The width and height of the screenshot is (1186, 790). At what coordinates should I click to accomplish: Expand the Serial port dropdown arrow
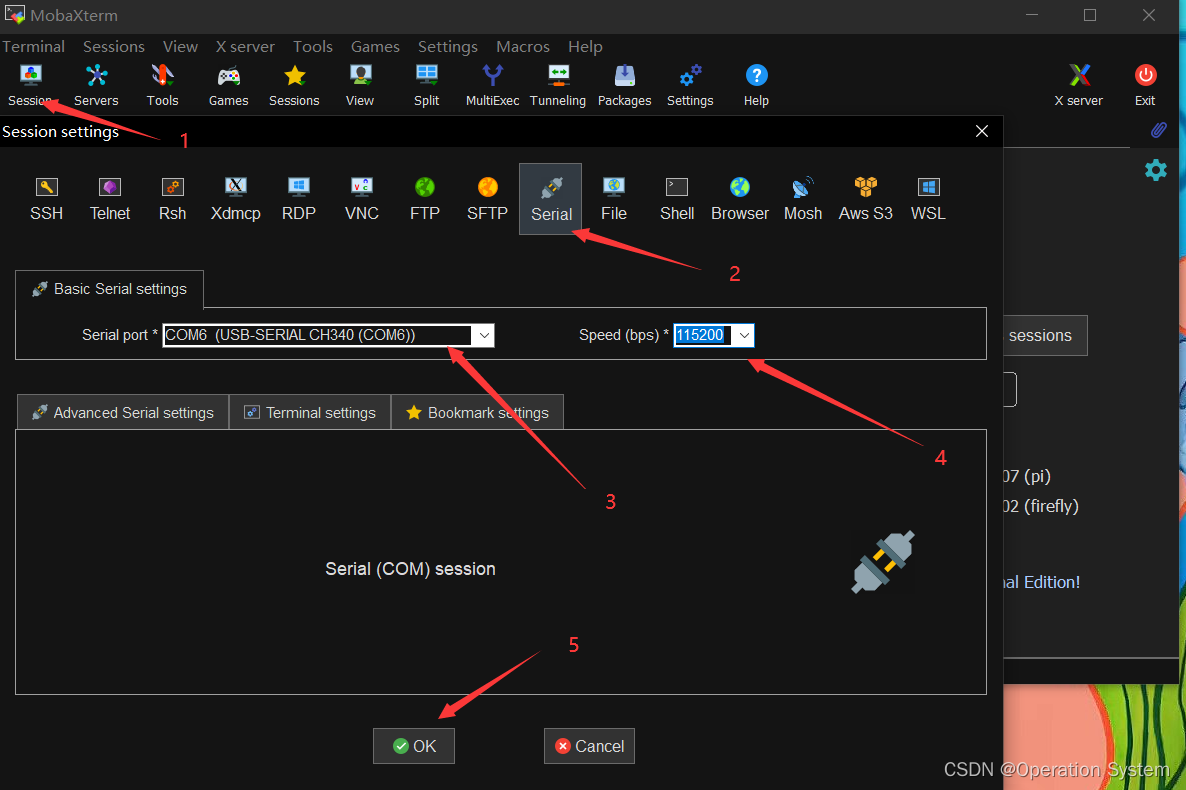click(483, 335)
